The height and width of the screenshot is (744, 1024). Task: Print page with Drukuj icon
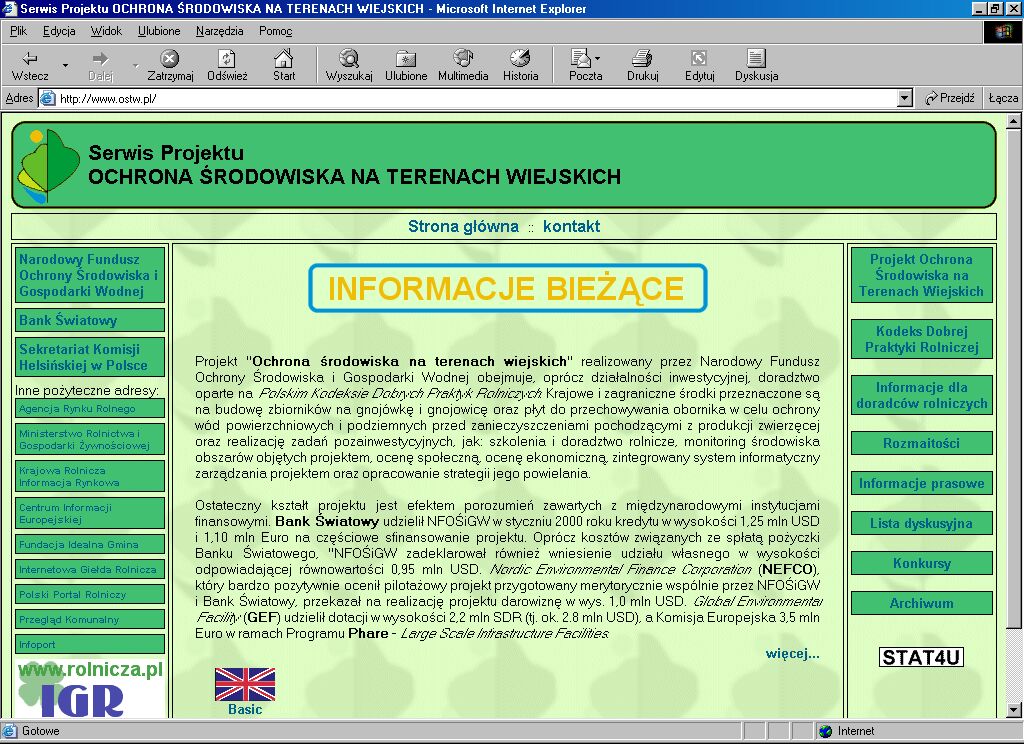coord(642,58)
